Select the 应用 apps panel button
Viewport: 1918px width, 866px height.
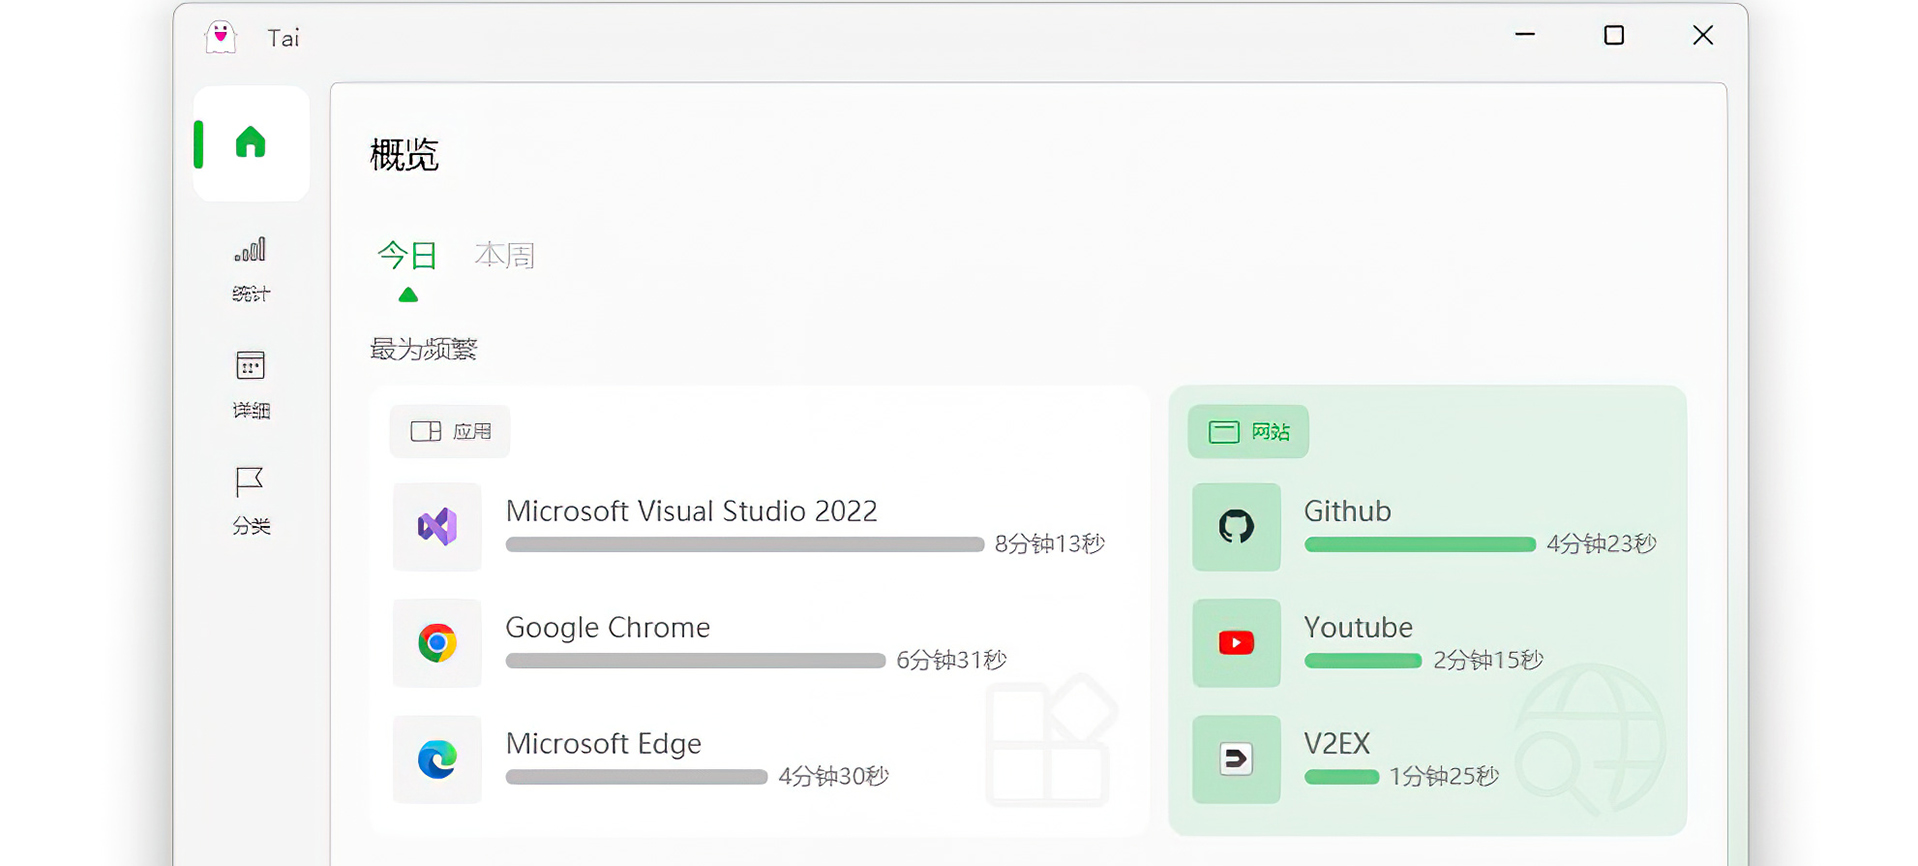tap(450, 431)
